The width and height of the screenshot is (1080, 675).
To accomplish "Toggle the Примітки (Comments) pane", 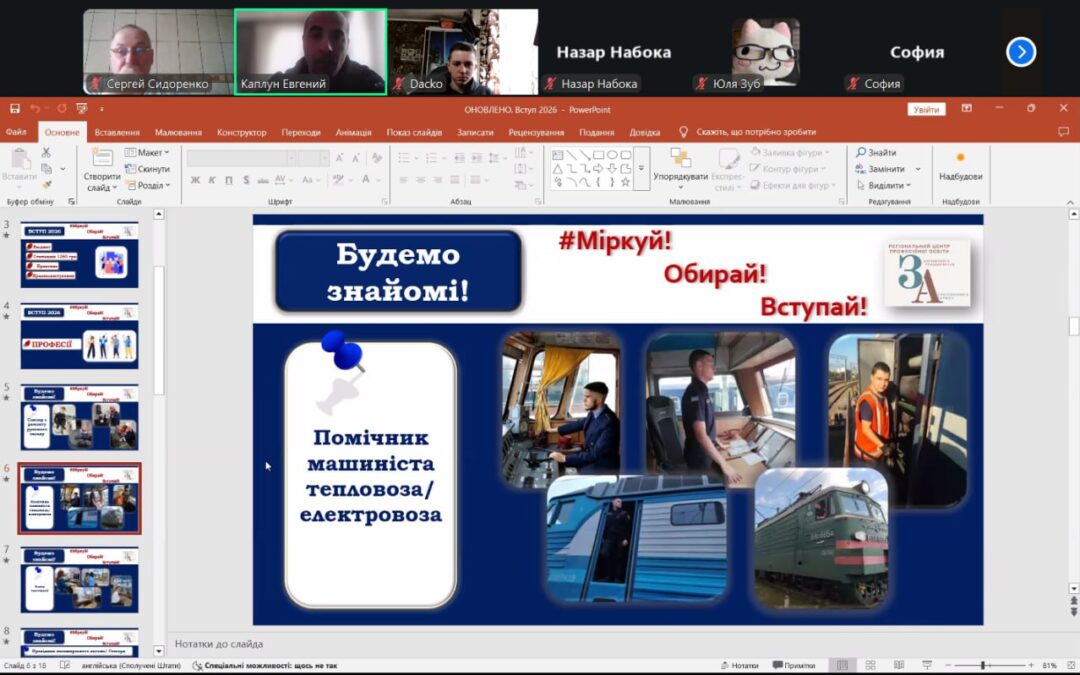I will (x=793, y=665).
